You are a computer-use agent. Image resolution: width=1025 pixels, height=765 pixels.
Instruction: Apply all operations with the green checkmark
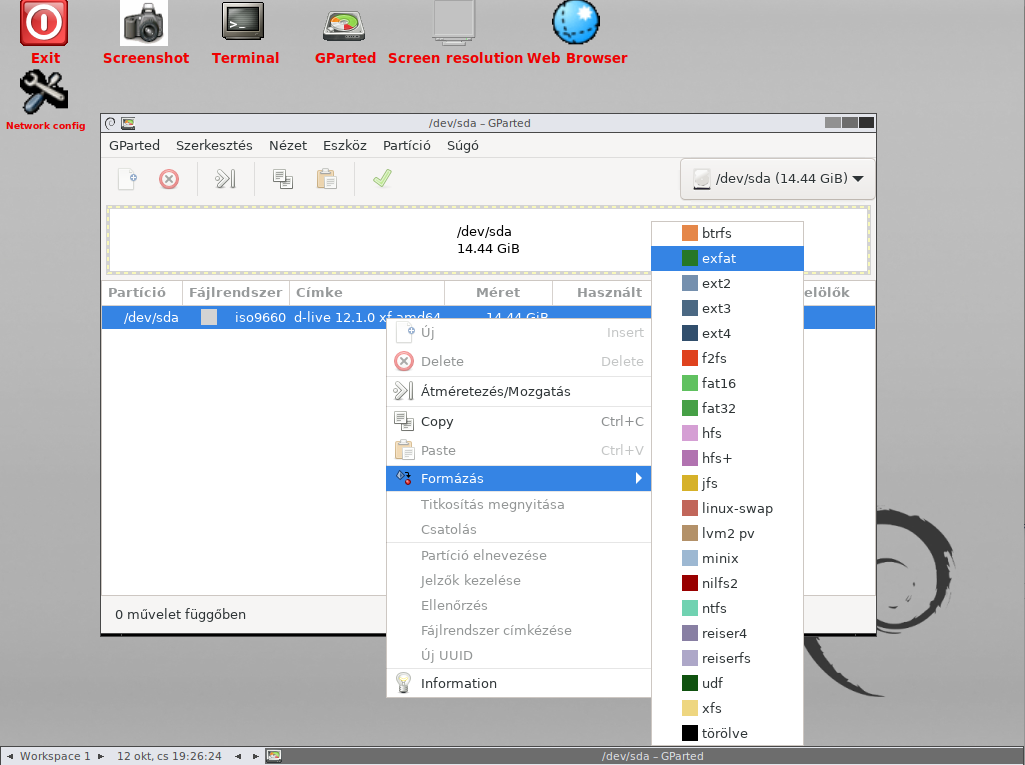(382, 178)
